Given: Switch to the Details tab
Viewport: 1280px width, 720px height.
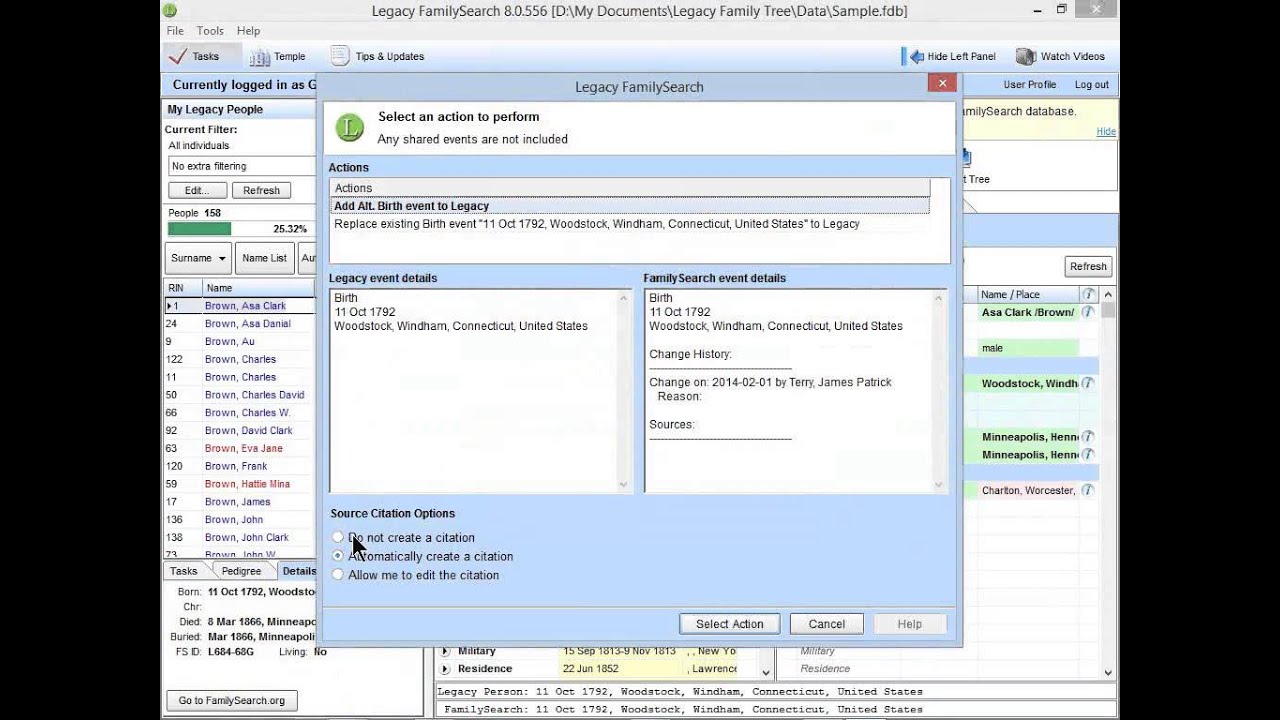Looking at the screenshot, I should [298, 571].
